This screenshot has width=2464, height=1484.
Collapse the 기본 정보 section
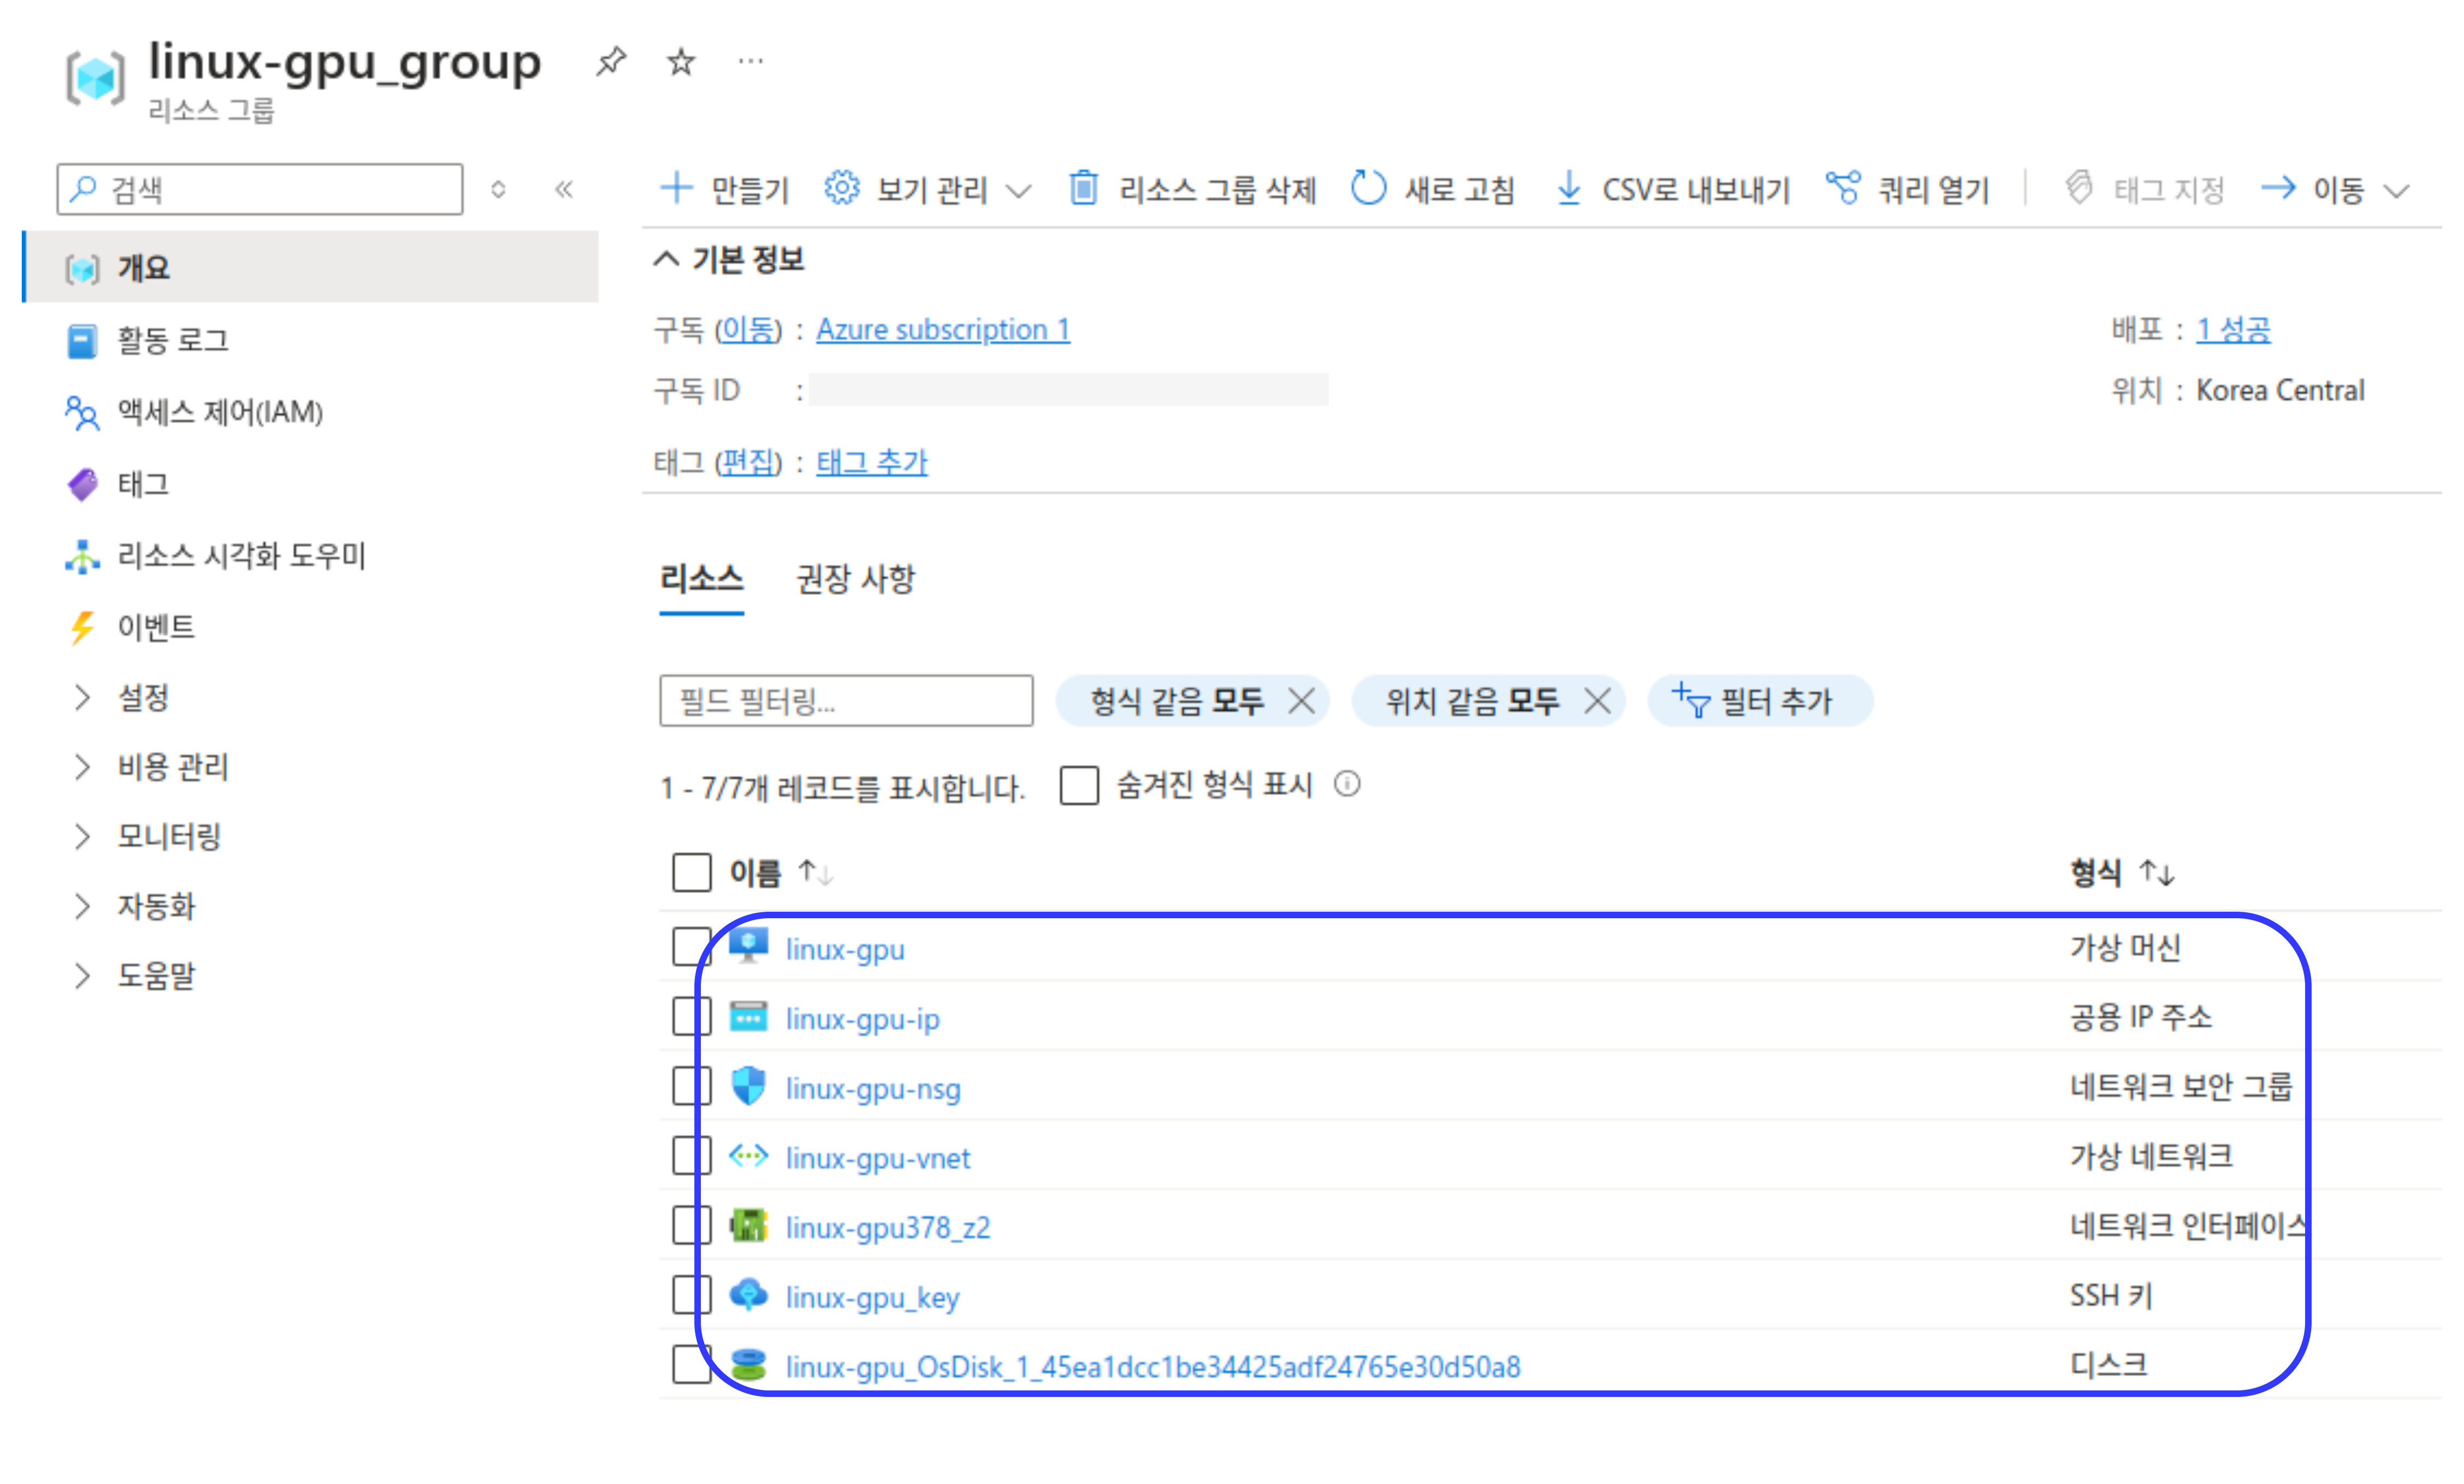click(x=666, y=260)
